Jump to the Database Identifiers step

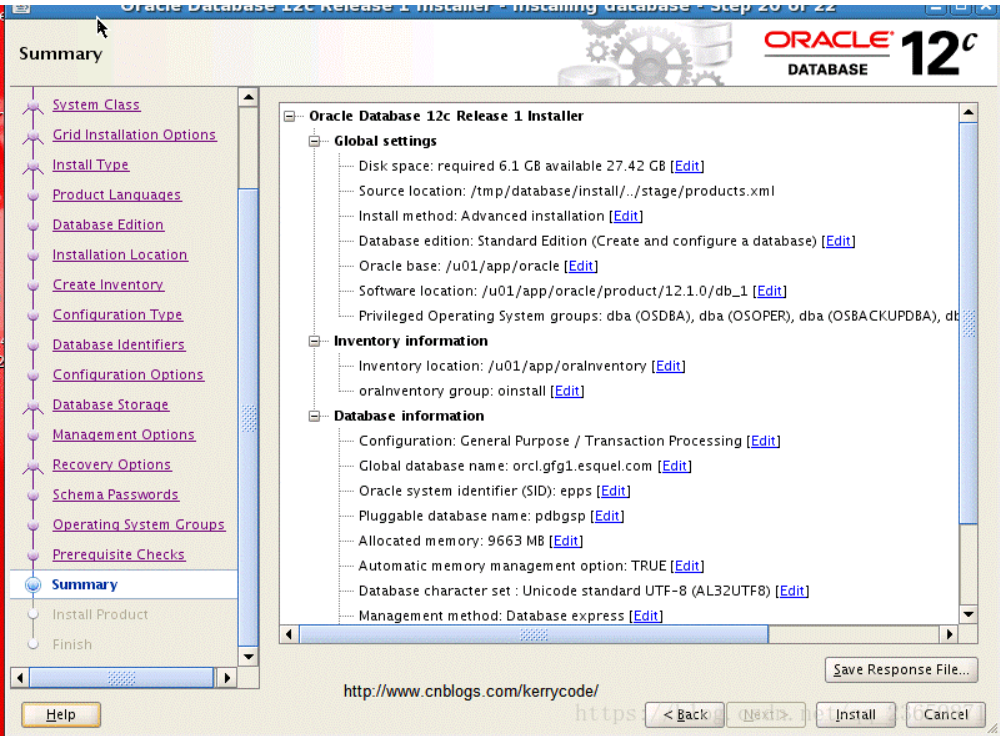(x=119, y=344)
